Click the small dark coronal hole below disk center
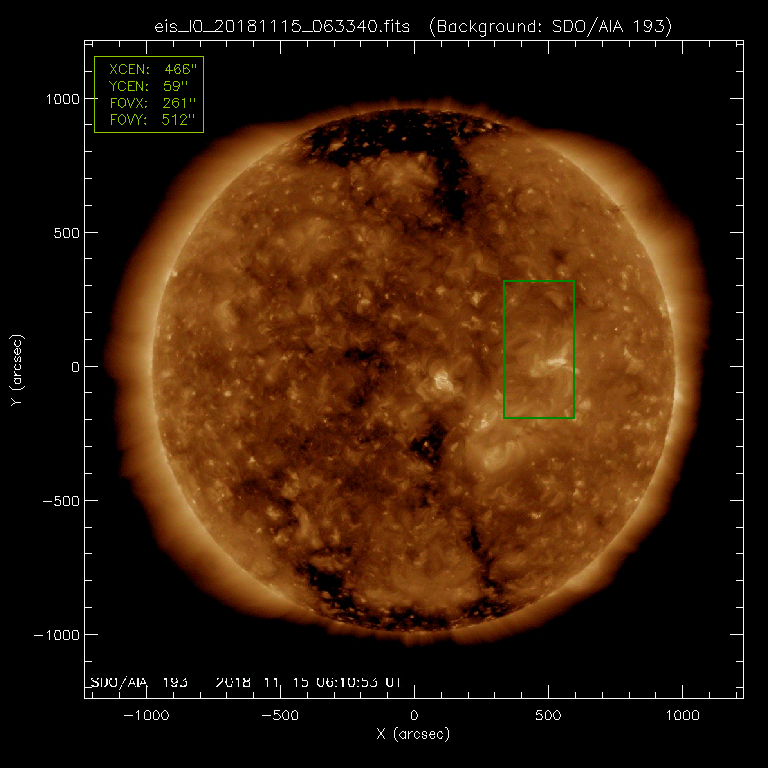This screenshot has width=768, height=768. tap(432, 440)
